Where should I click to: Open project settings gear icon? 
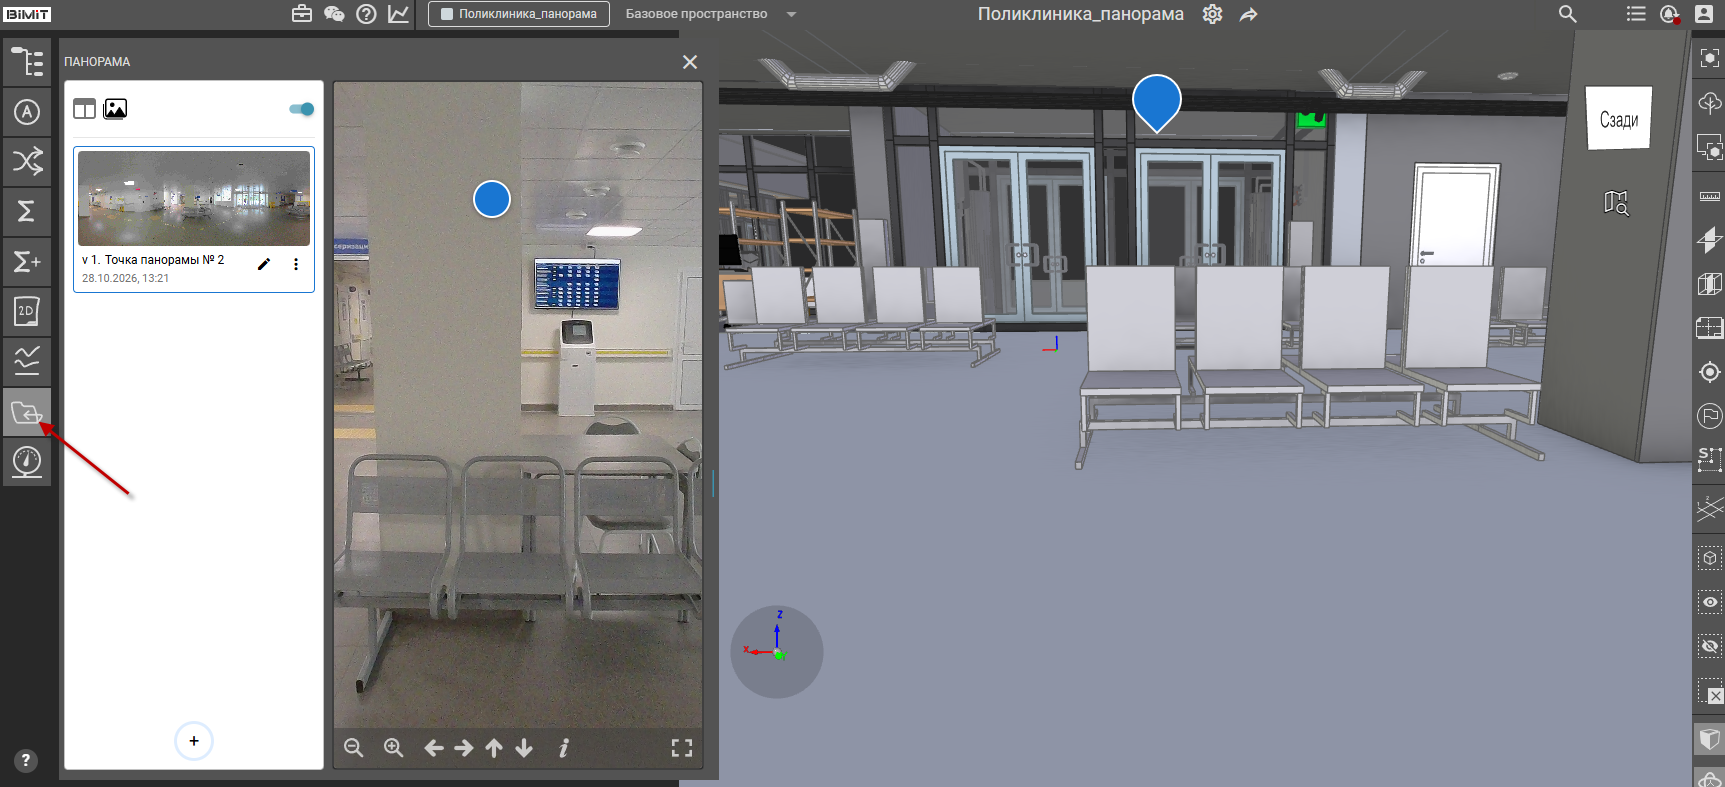tap(1212, 14)
